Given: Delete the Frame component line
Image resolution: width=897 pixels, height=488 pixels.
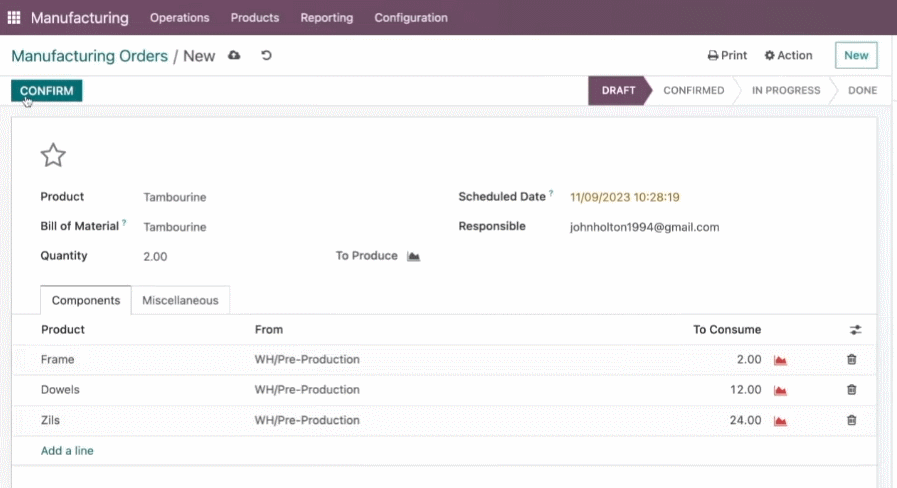Looking at the screenshot, I should pyautogui.click(x=851, y=359).
